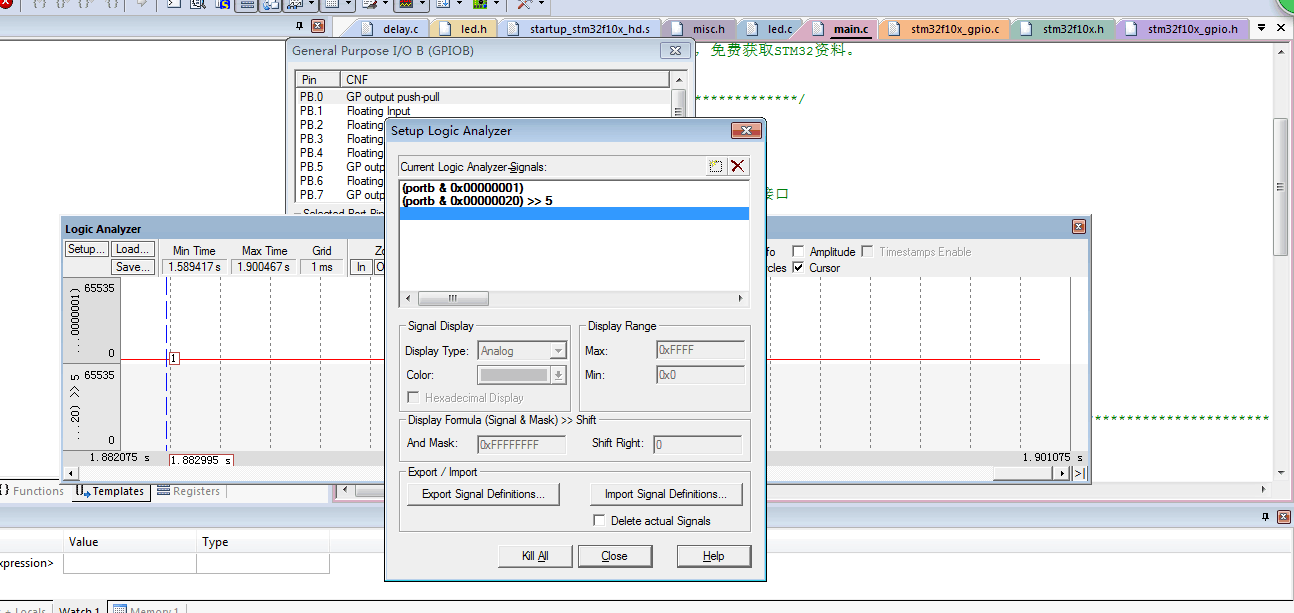This screenshot has height=613, width=1294.
Task: Click Close in Setup Logic Analyzer
Action: coord(614,556)
